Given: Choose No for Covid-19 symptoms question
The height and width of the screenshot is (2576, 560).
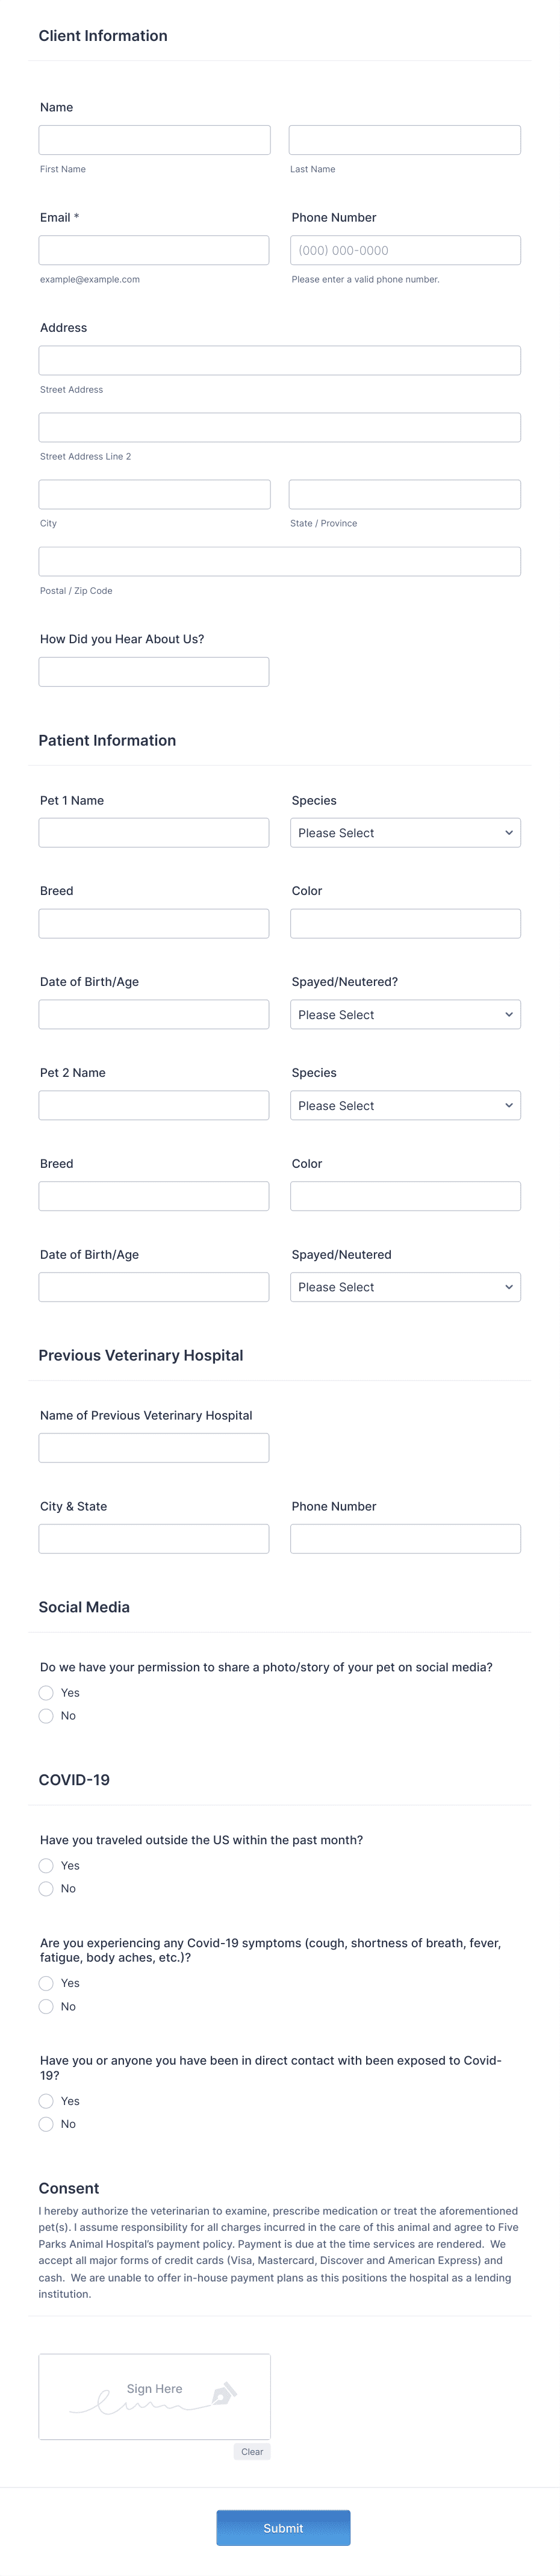Looking at the screenshot, I should (x=46, y=2007).
